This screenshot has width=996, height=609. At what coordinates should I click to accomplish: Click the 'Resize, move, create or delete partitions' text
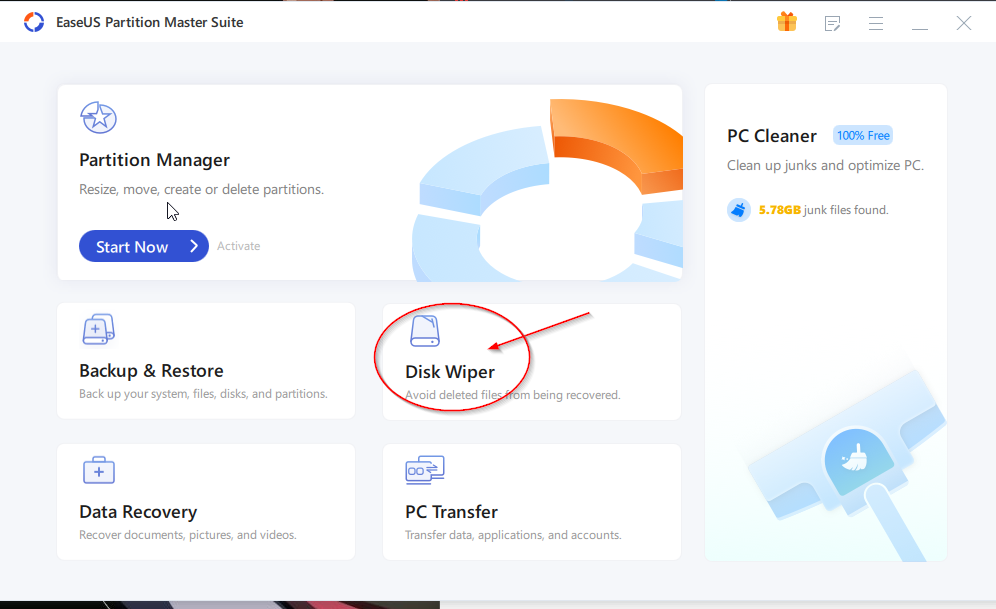pyautogui.click(x=201, y=189)
